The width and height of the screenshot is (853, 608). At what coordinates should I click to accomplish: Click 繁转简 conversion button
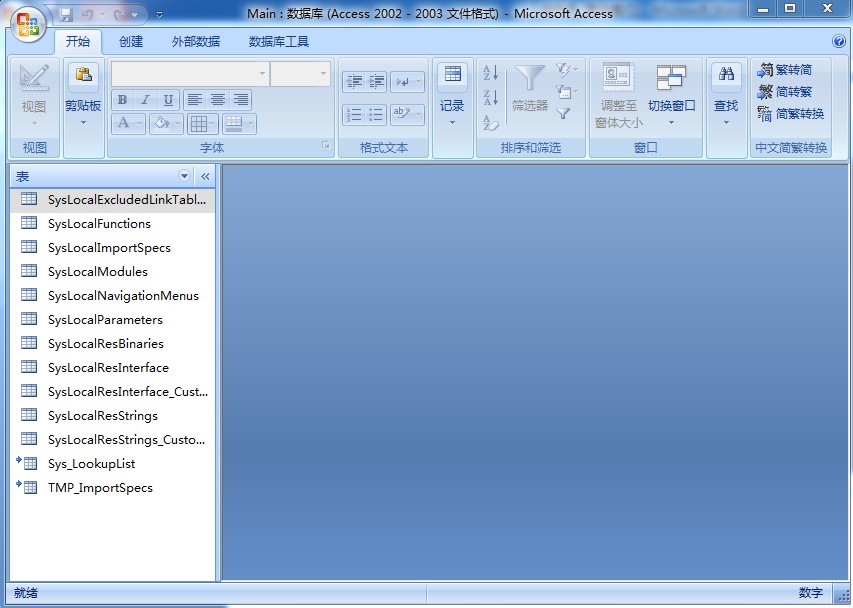(x=784, y=70)
